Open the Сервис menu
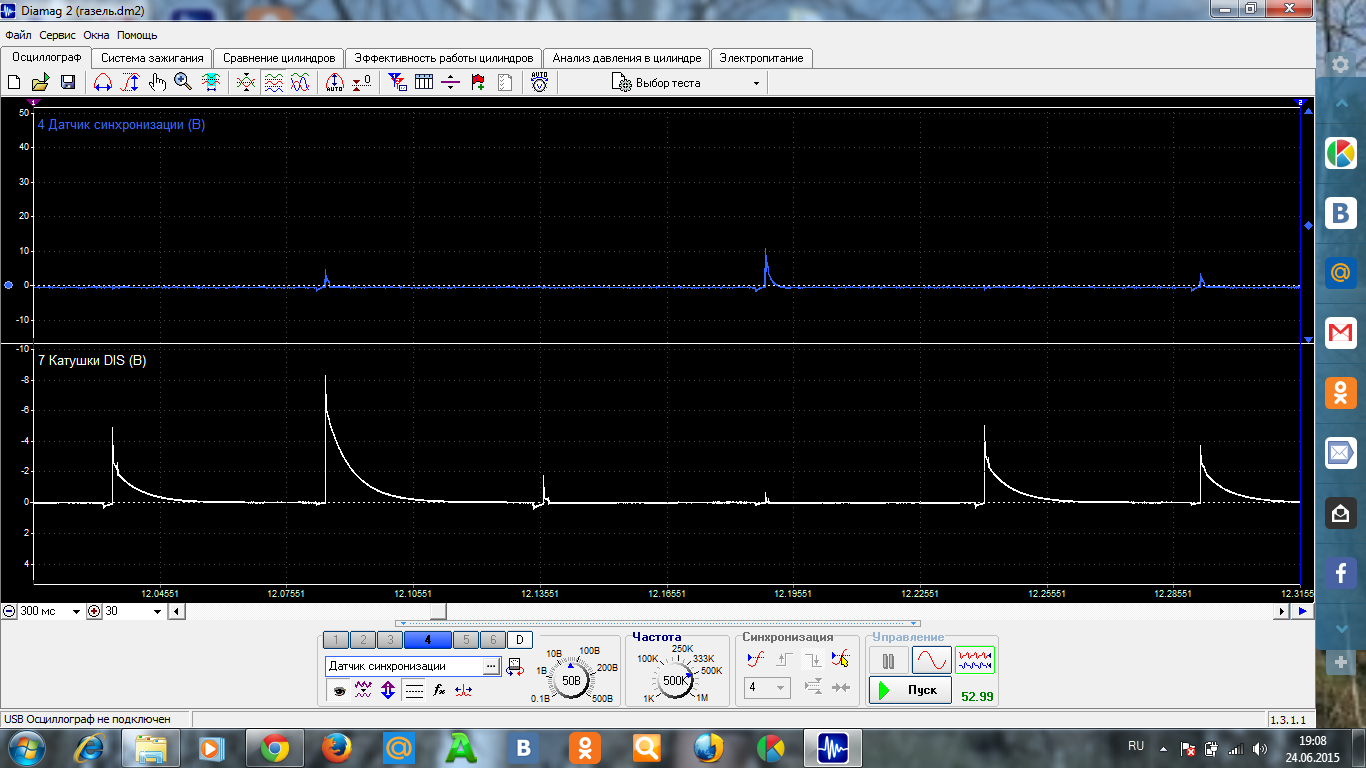1366x768 pixels. [58, 35]
